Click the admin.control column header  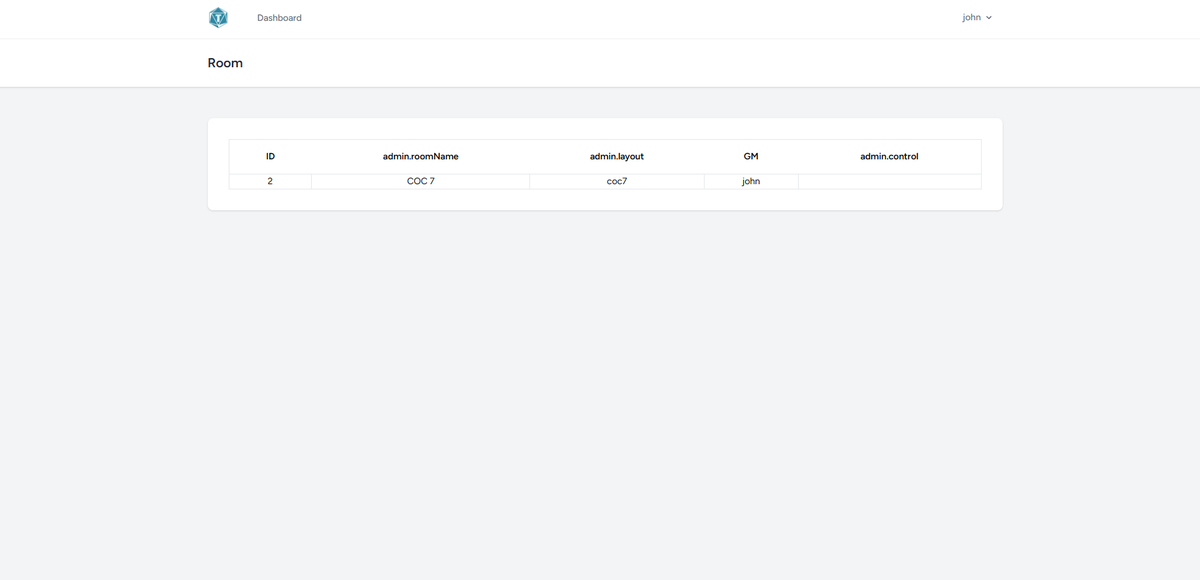(889, 157)
